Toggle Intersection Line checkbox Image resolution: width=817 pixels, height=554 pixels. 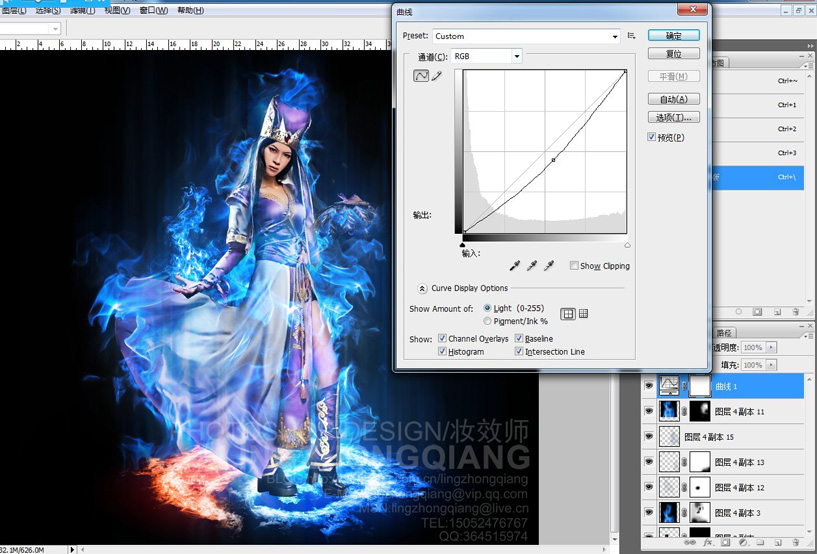pyautogui.click(x=519, y=351)
